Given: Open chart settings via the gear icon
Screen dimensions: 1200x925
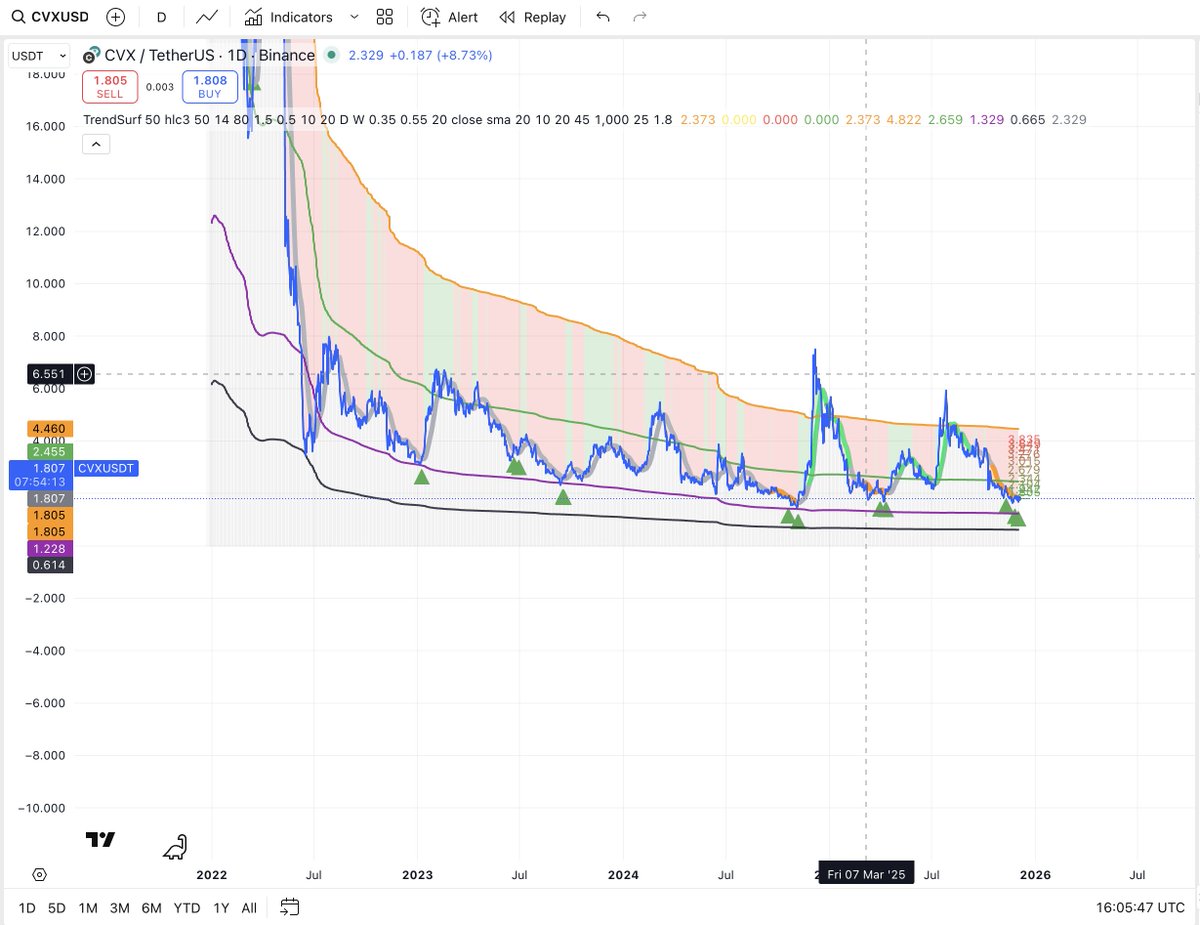Looking at the screenshot, I should pyautogui.click(x=39, y=874).
